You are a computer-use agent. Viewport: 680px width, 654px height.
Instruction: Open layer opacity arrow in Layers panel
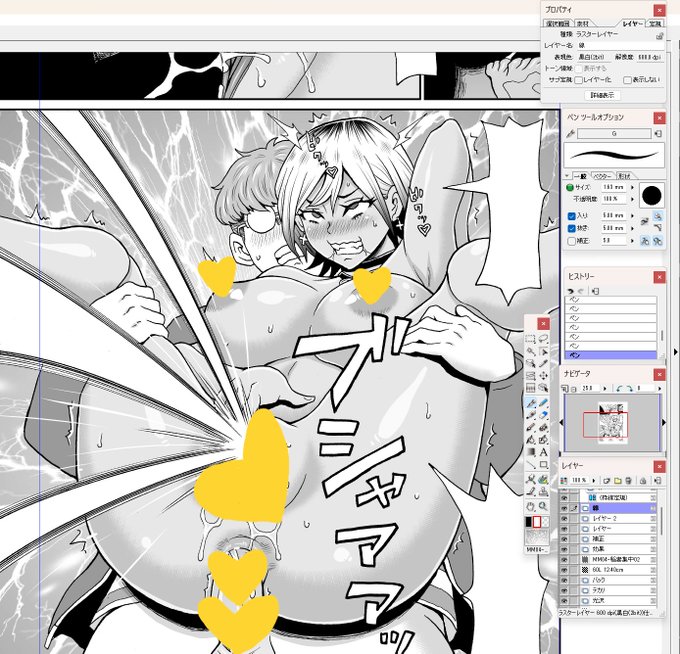point(594,481)
